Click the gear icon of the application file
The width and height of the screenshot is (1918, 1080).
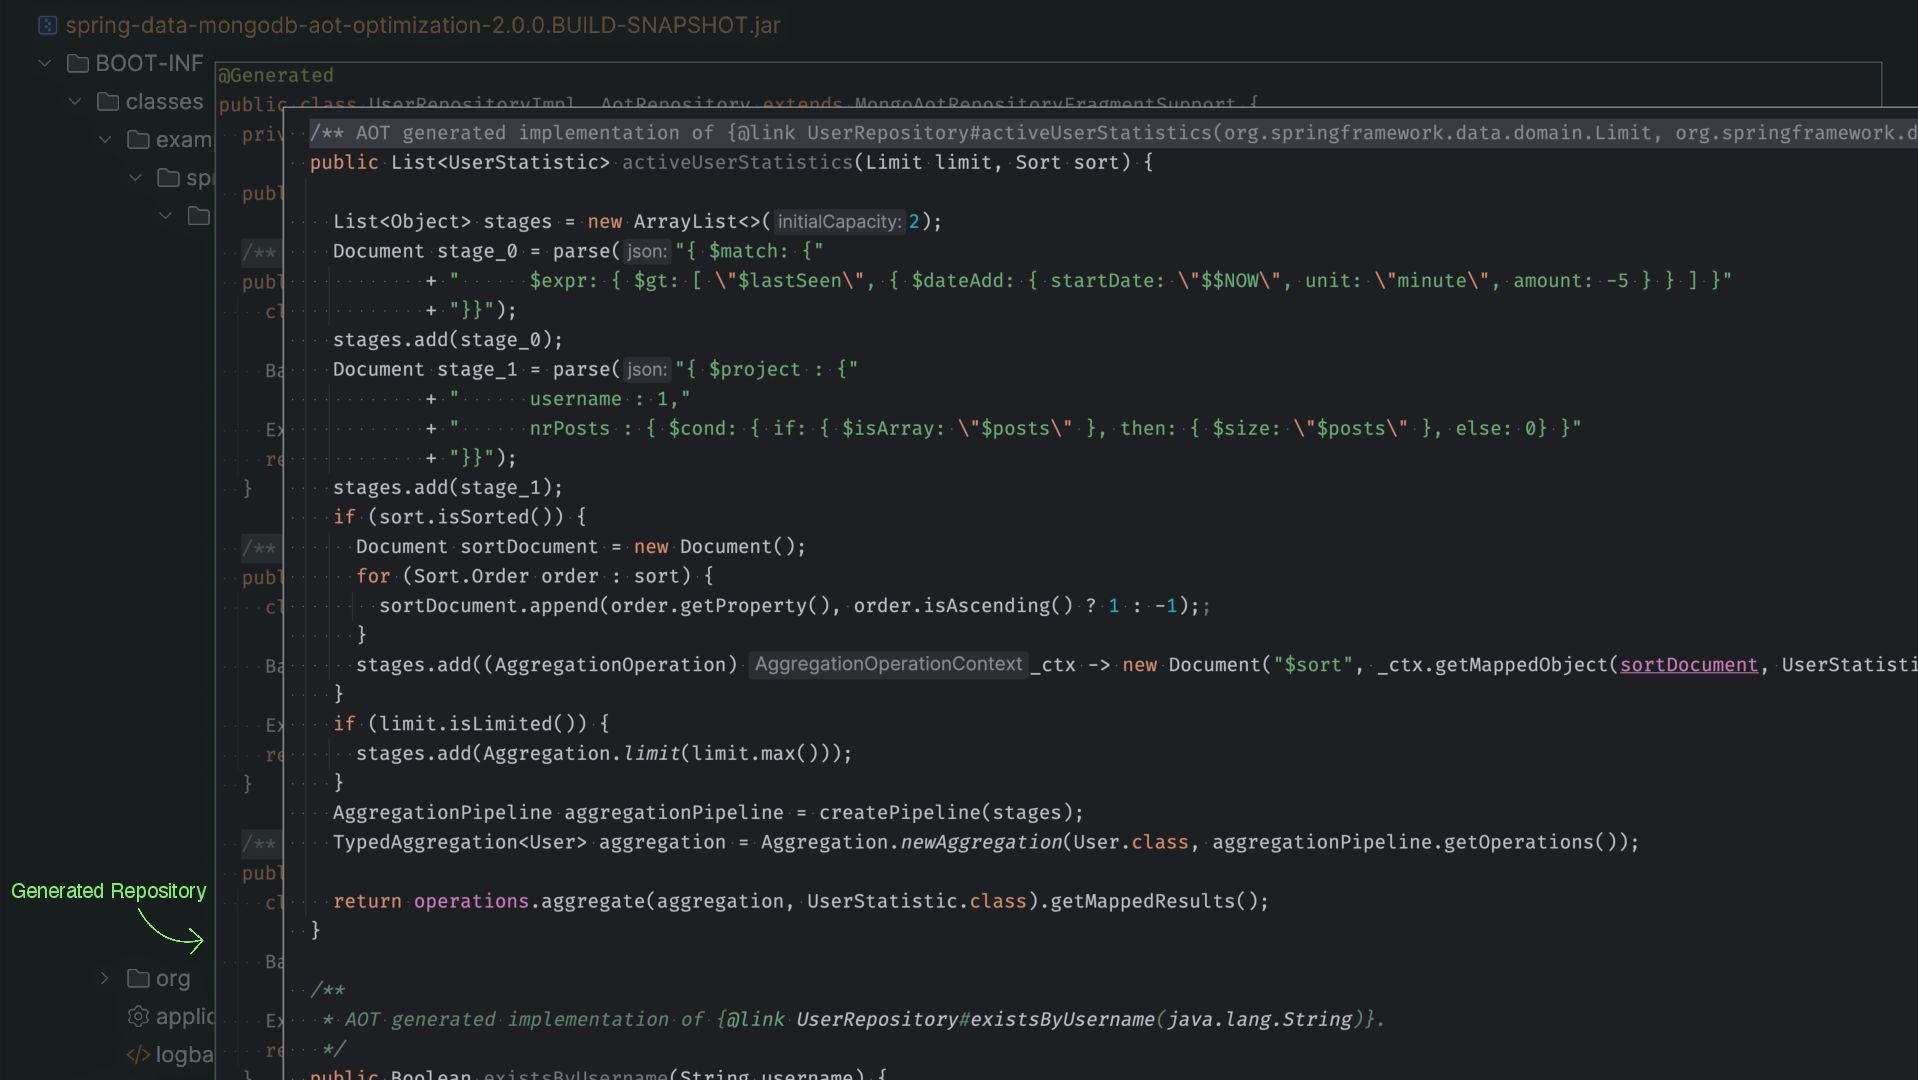pos(139,1016)
